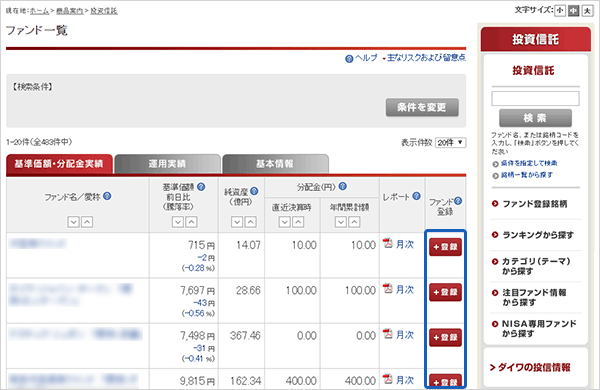This screenshot has height=390, width=600.
Task: Sort 純資産 ascending arrow
Action: coord(251,222)
